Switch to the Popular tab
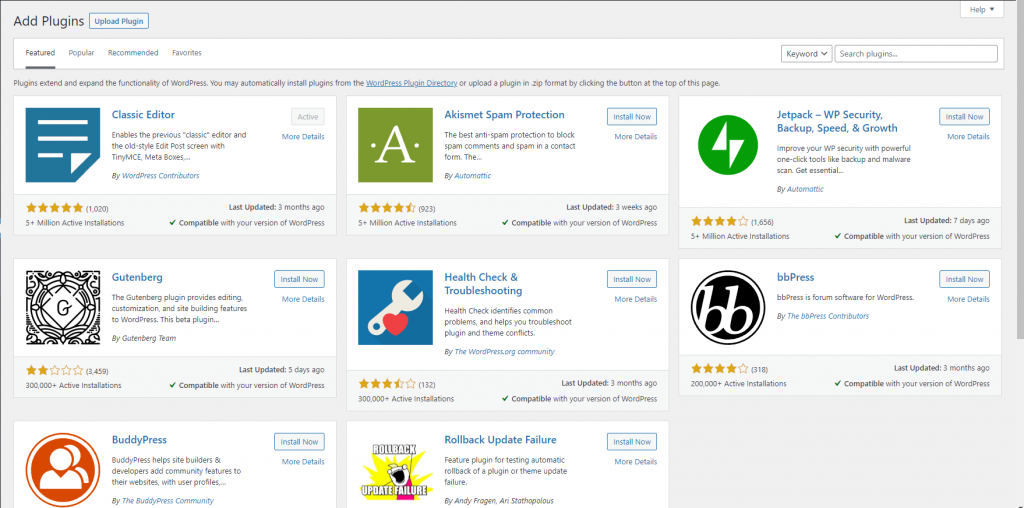This screenshot has width=1024, height=508. [81, 52]
